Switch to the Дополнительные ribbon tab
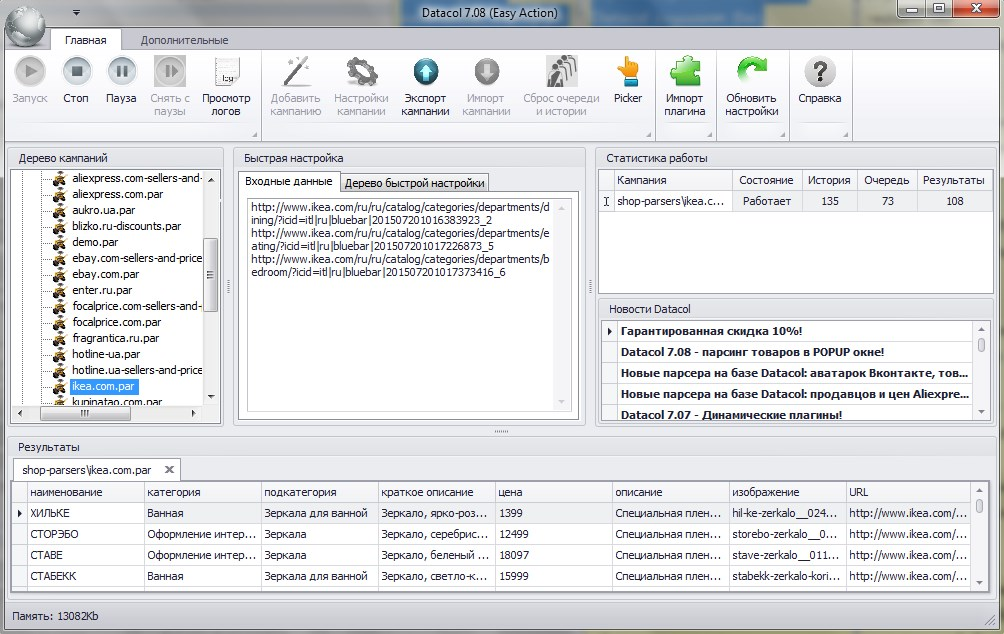This screenshot has height=634, width=1004. pos(184,40)
